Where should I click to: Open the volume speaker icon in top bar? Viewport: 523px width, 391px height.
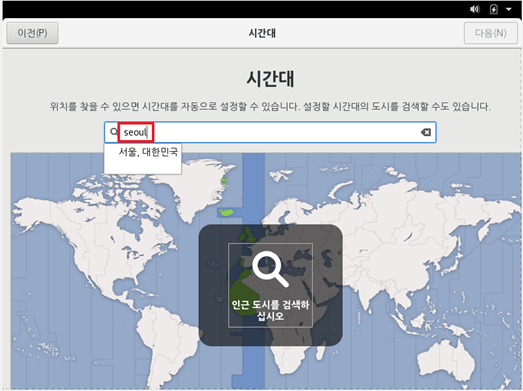474,9
